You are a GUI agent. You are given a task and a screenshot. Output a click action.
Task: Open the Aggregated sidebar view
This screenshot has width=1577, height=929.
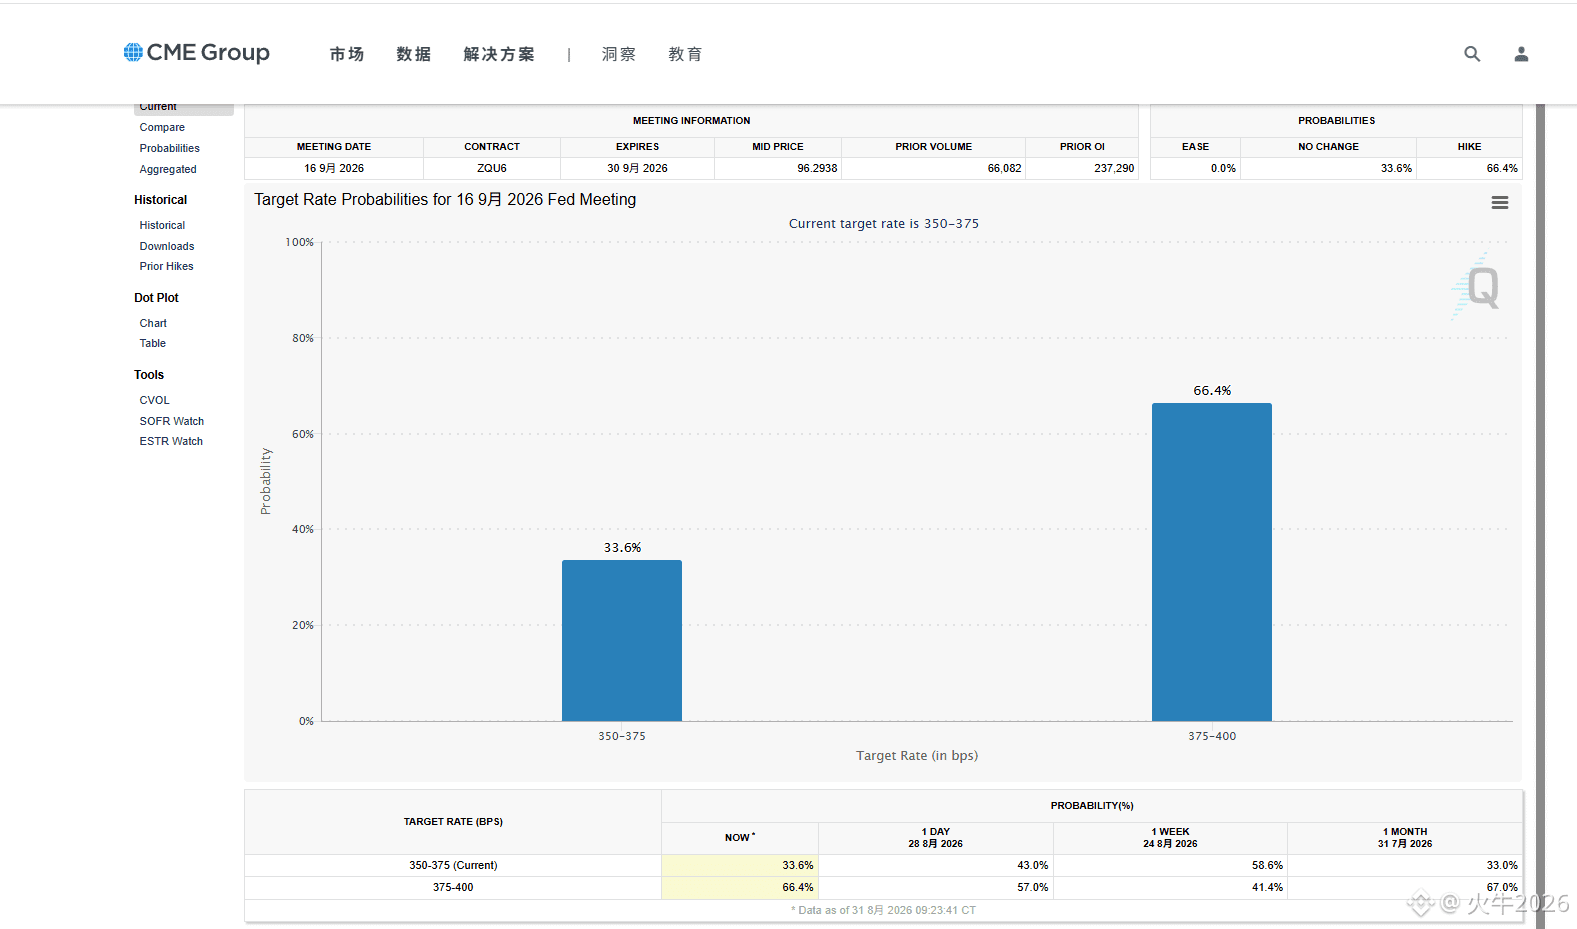(168, 169)
